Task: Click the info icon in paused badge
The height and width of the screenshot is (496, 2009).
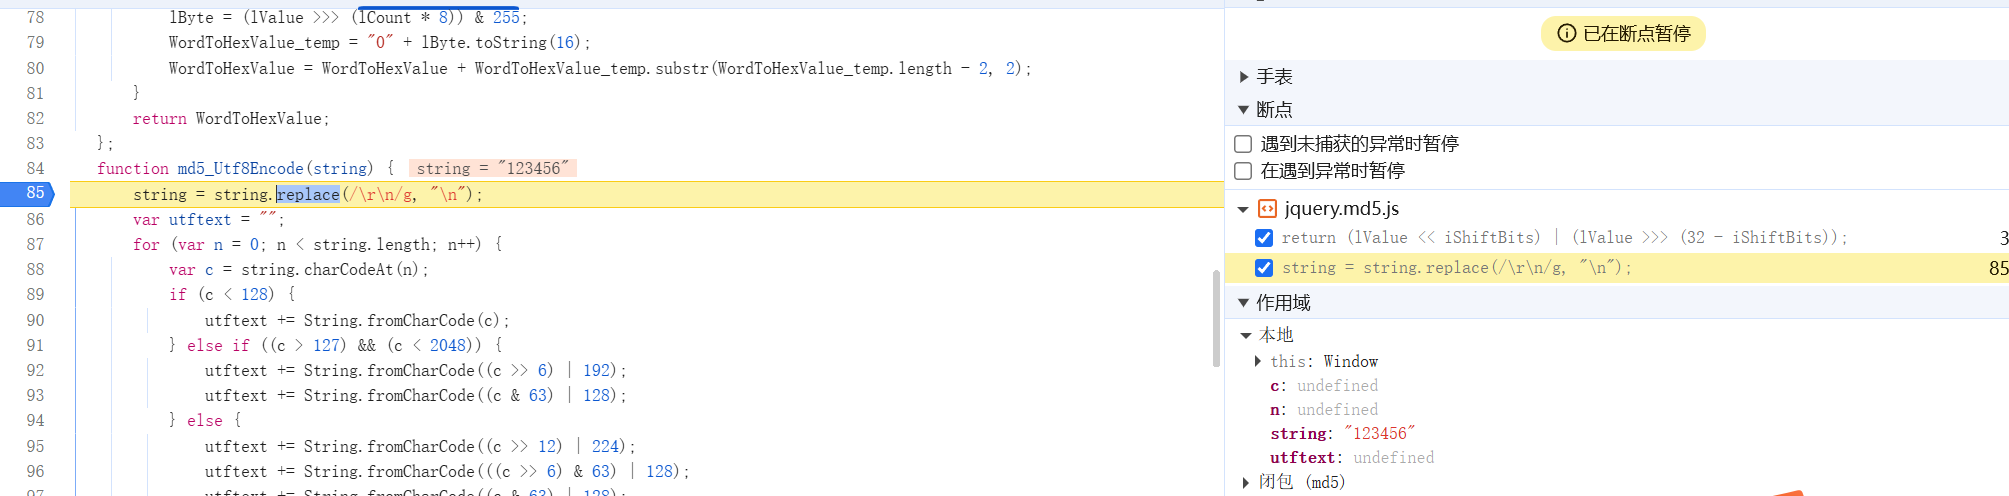Action: click(1567, 33)
